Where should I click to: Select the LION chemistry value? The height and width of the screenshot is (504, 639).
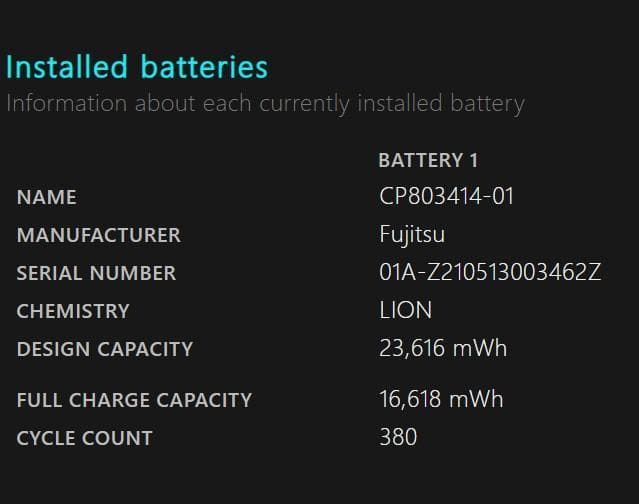[406, 310]
